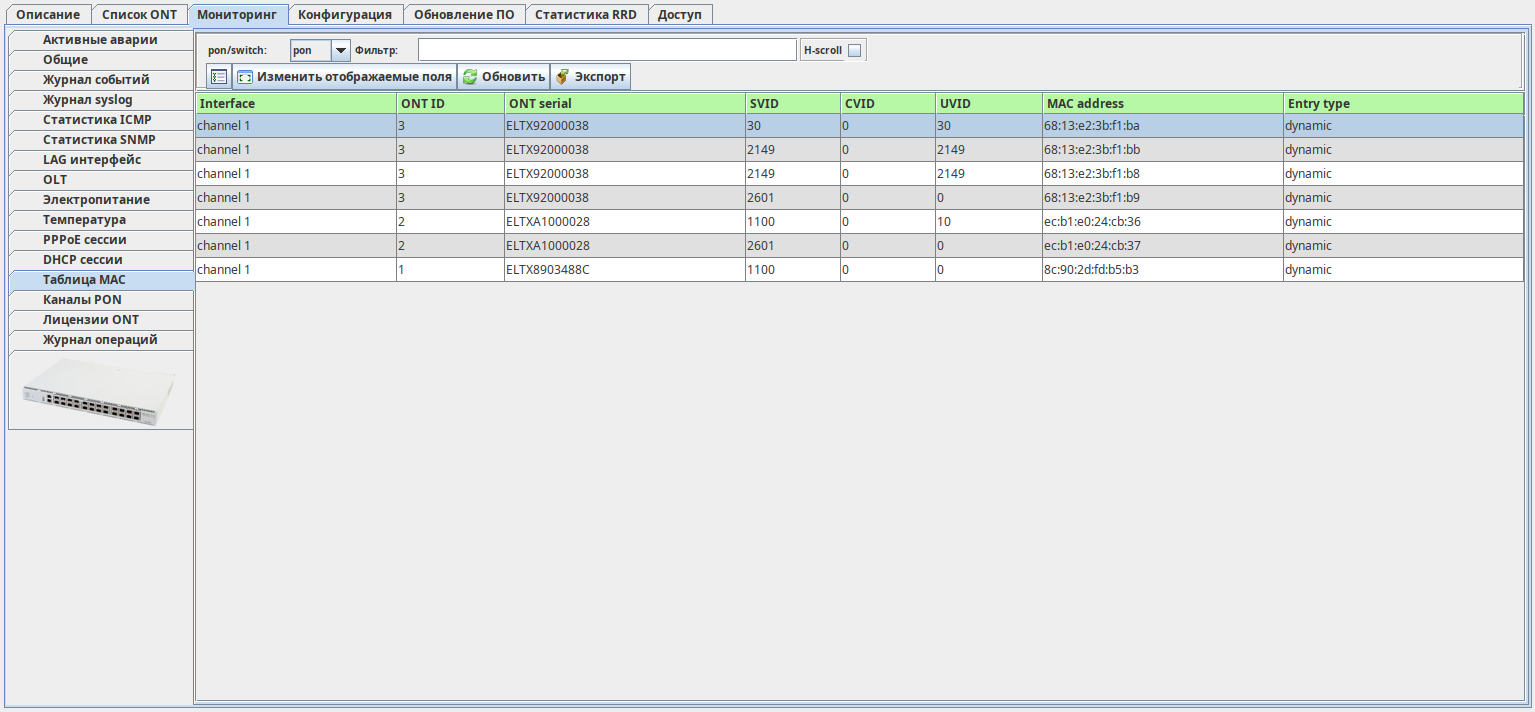
Task: Click into the Фильтр input field
Action: point(606,50)
